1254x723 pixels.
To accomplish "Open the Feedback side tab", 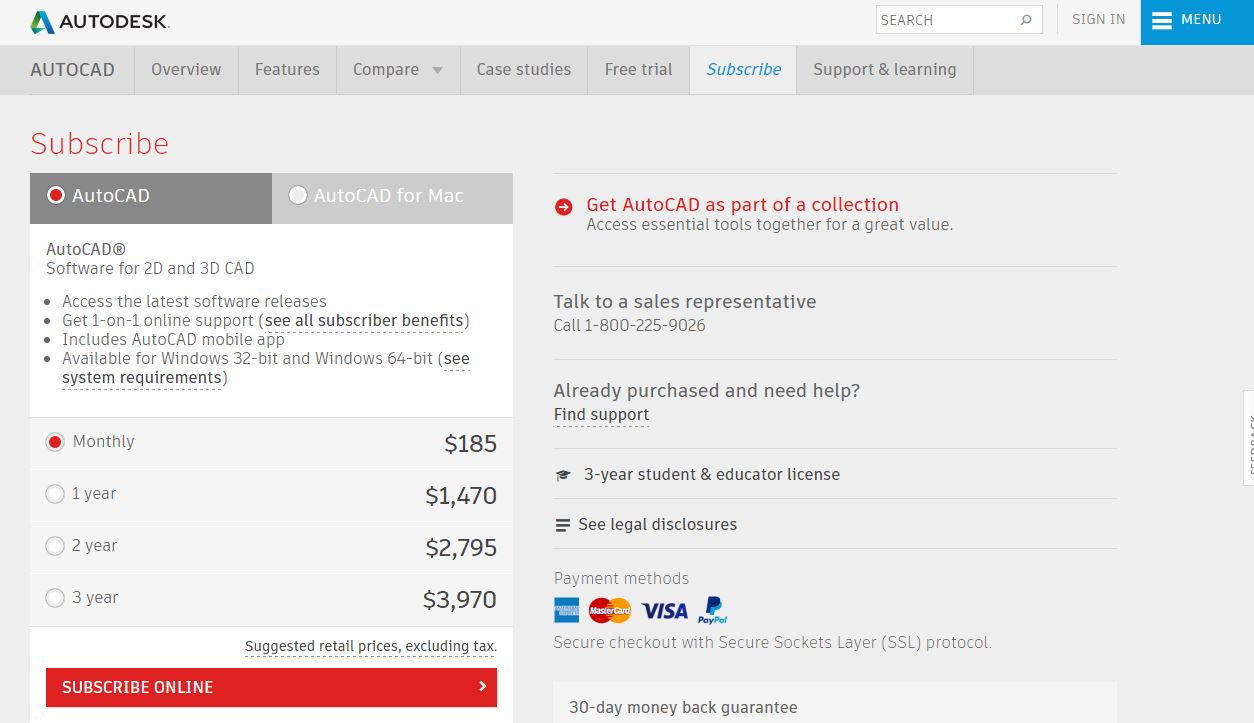I will click(x=1249, y=437).
